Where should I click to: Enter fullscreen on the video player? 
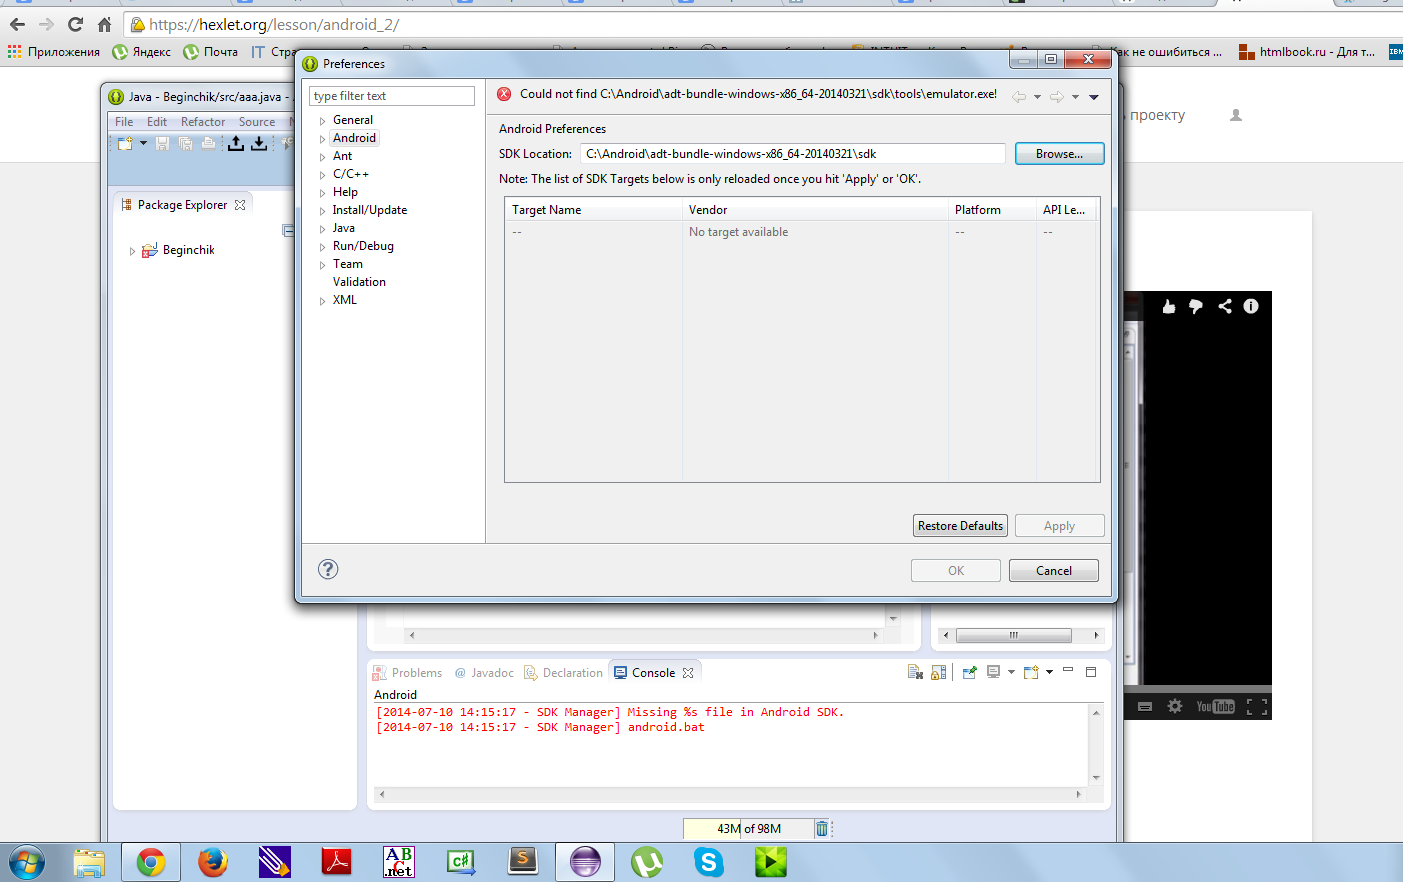point(1257,706)
